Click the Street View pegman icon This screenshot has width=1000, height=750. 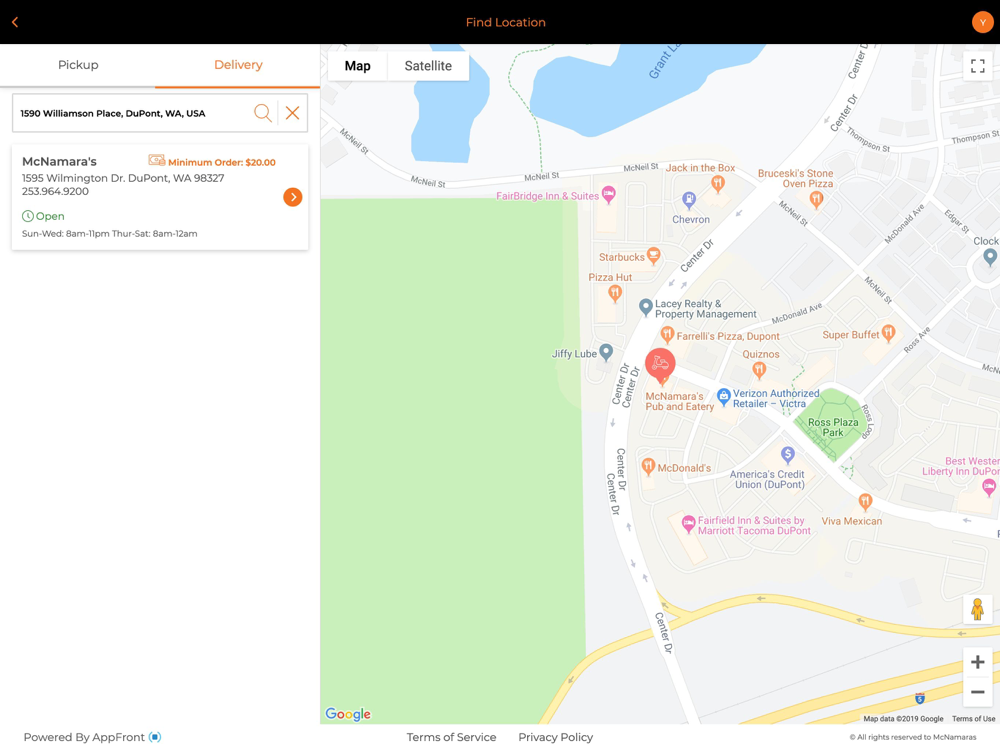977,609
